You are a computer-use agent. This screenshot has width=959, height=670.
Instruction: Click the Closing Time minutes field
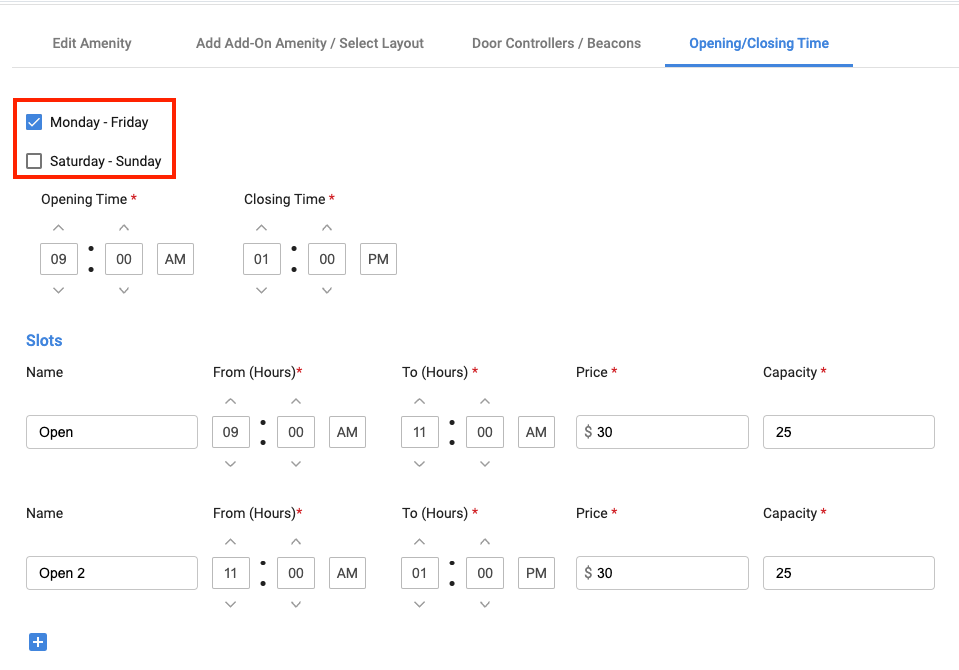coord(327,259)
